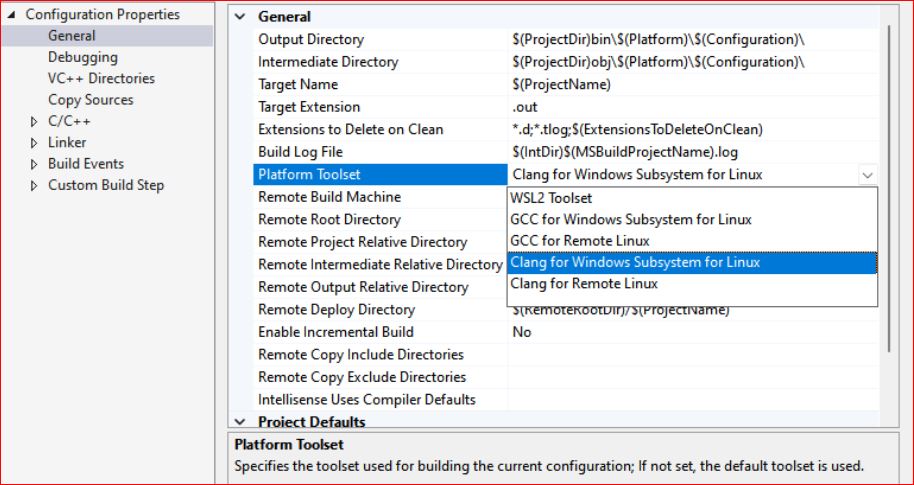Collapse the Project Defaults section chevron
Image resolution: width=914 pixels, height=485 pixels.
[x=240, y=422]
